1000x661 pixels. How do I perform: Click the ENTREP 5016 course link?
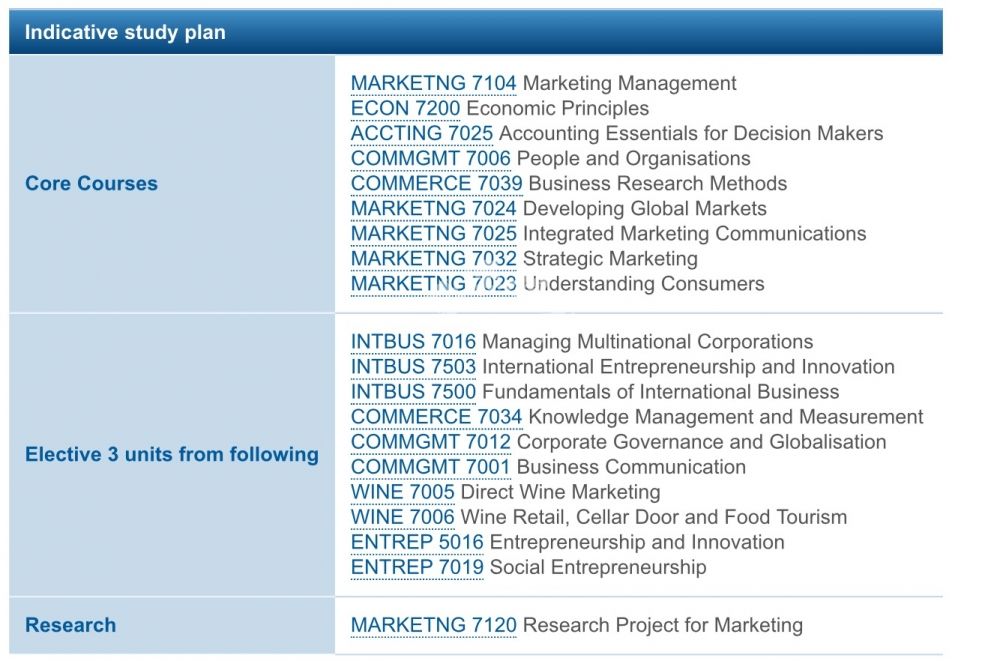pyautogui.click(x=416, y=542)
